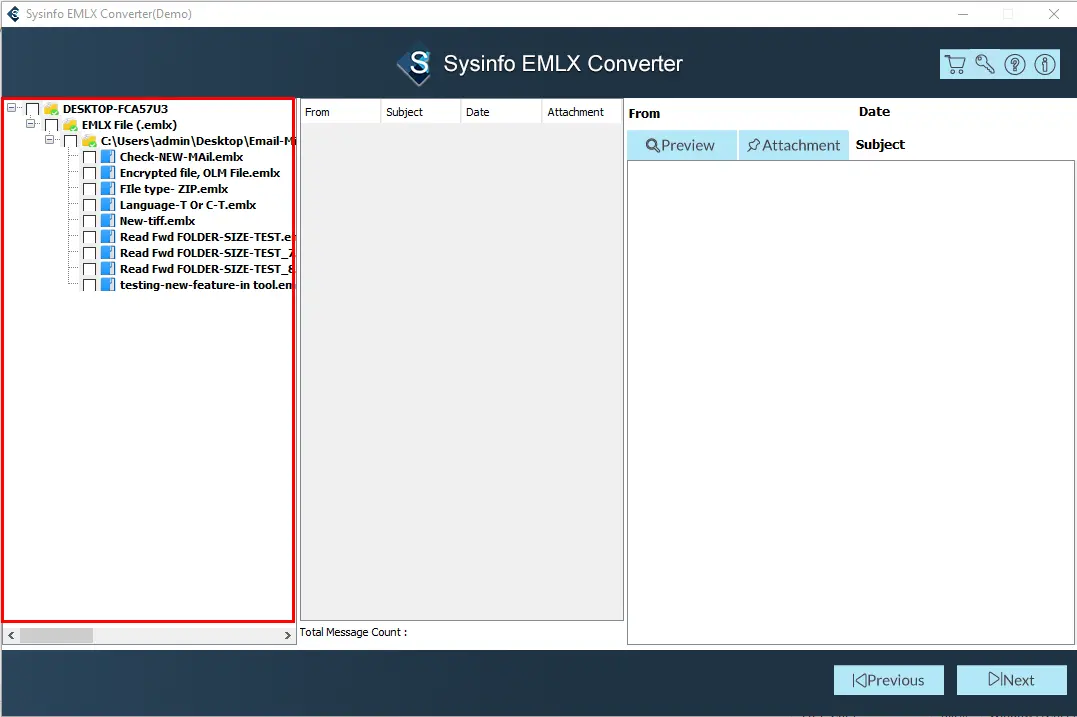This screenshot has height=717, width=1077.
Task: Select the New-tiff.emlx file name
Action: click(157, 221)
